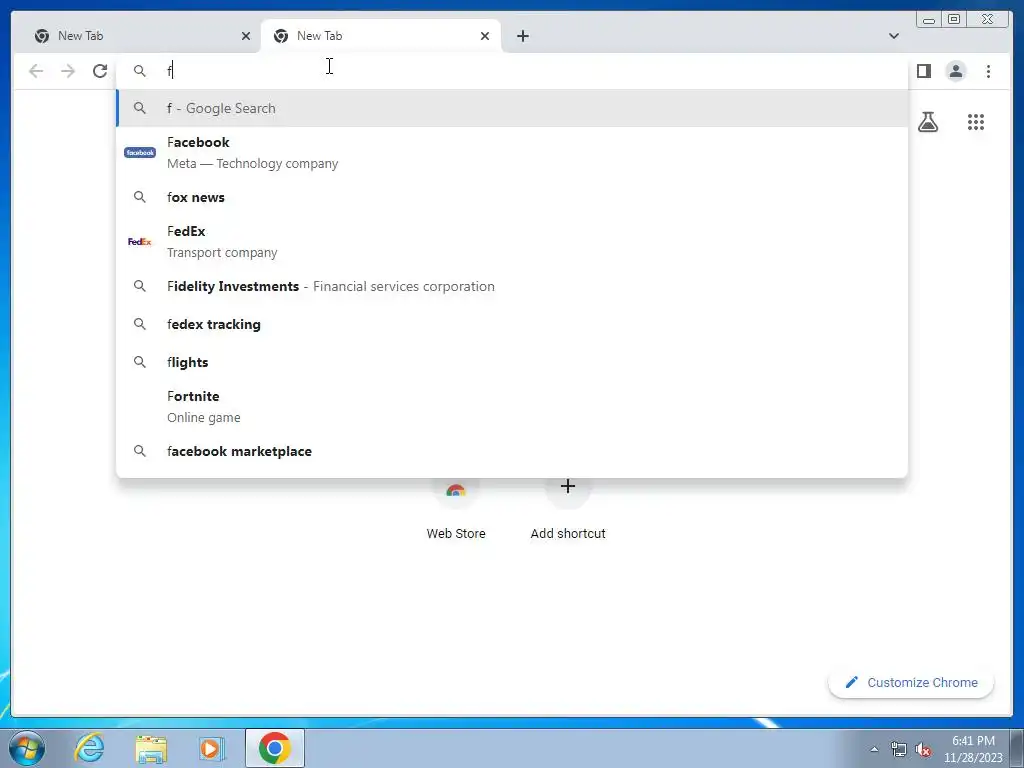Open a new tab with plus button

point(522,36)
